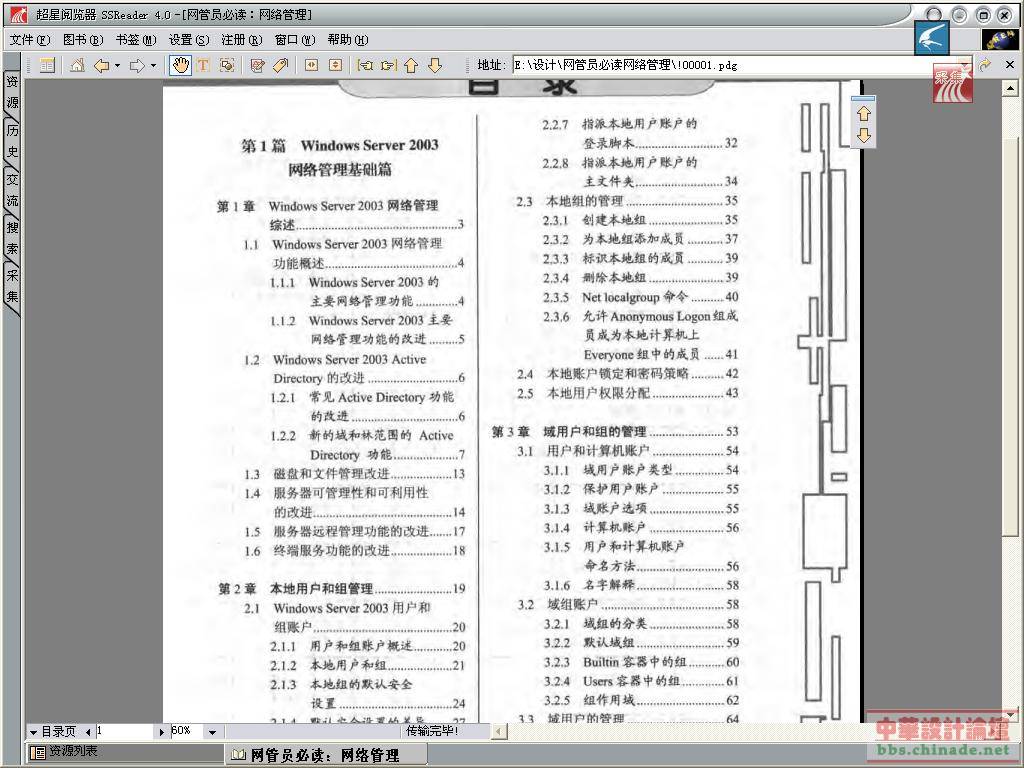The height and width of the screenshot is (768, 1024).
Task: Click the vertical scrollbar up arrow
Action: (x=1010, y=88)
